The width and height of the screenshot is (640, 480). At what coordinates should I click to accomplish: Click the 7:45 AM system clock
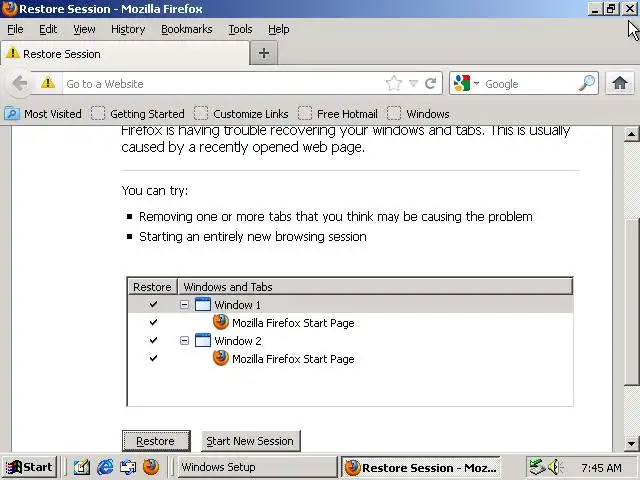(601, 468)
